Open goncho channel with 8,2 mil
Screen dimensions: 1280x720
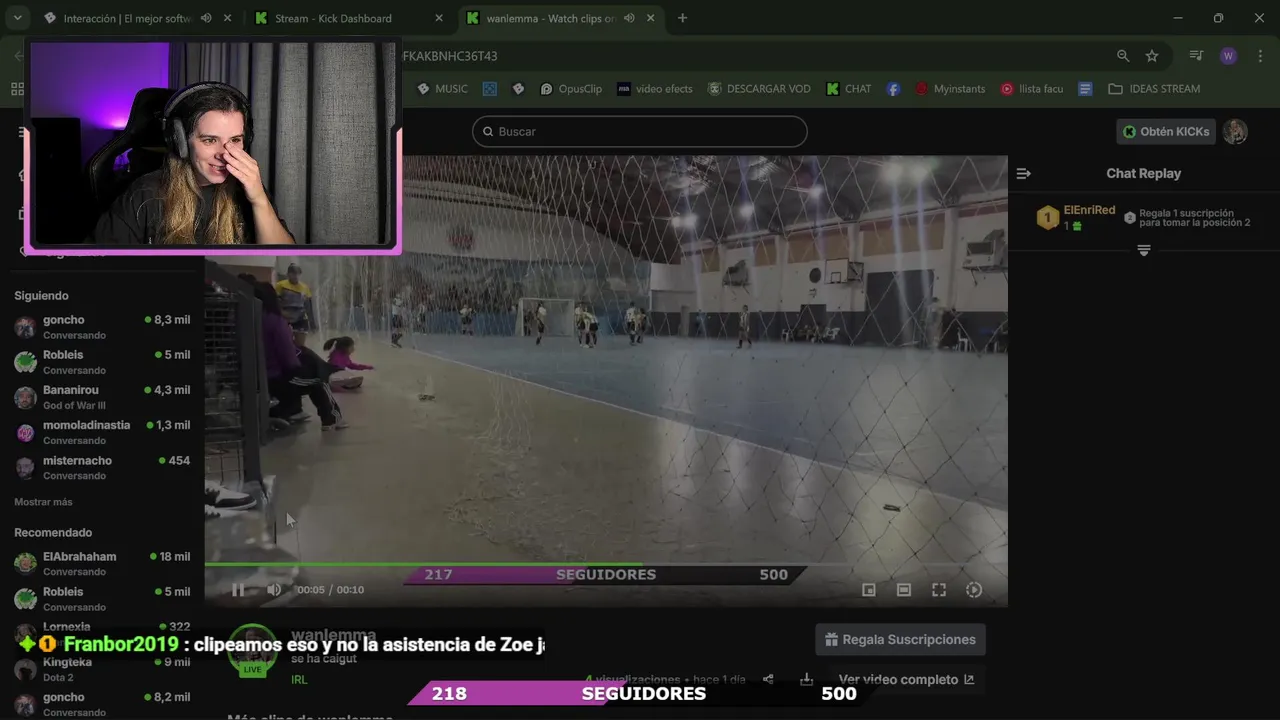102,704
